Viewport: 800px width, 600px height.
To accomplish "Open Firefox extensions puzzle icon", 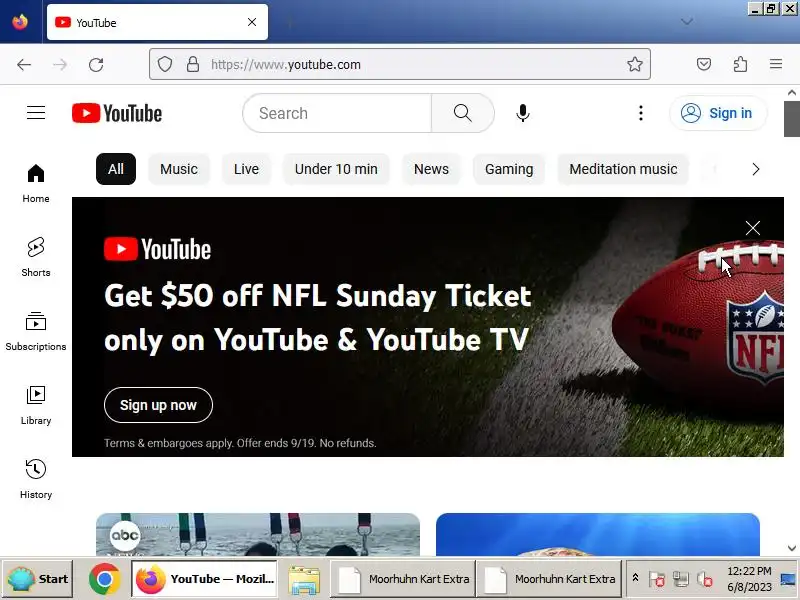I will tap(740, 64).
